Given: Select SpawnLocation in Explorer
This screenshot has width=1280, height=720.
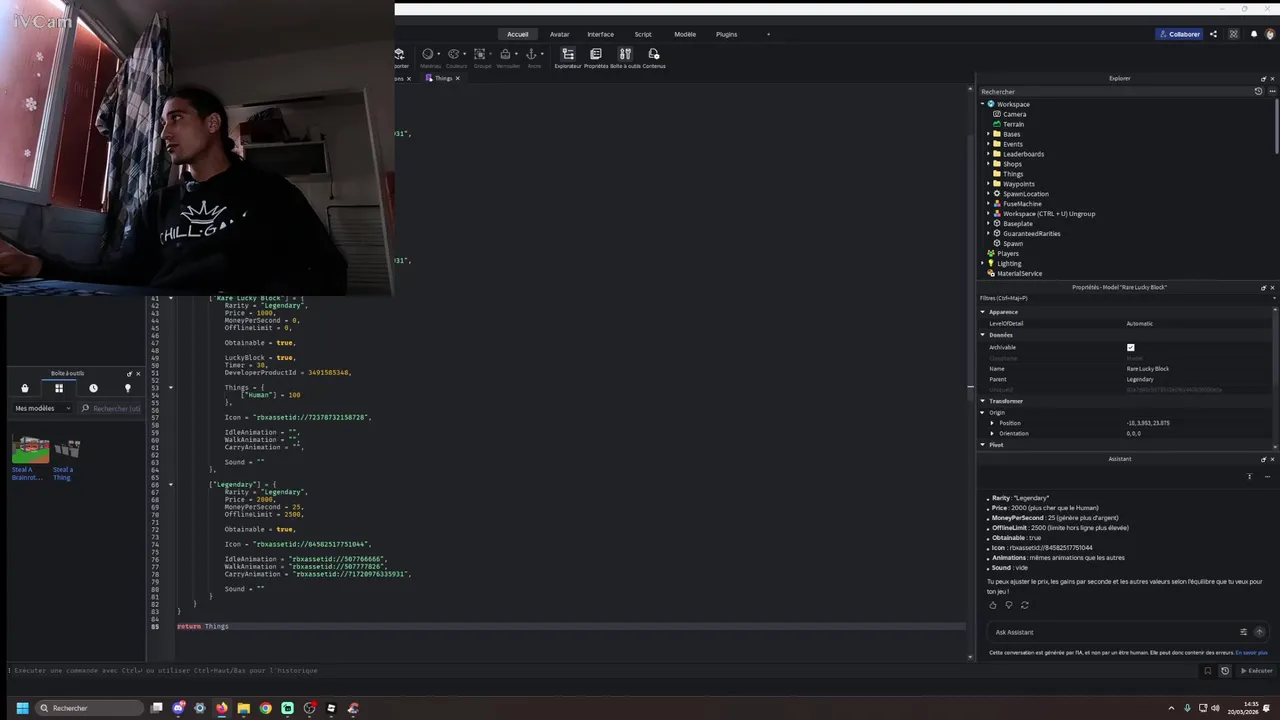Looking at the screenshot, I should pos(1025,194).
